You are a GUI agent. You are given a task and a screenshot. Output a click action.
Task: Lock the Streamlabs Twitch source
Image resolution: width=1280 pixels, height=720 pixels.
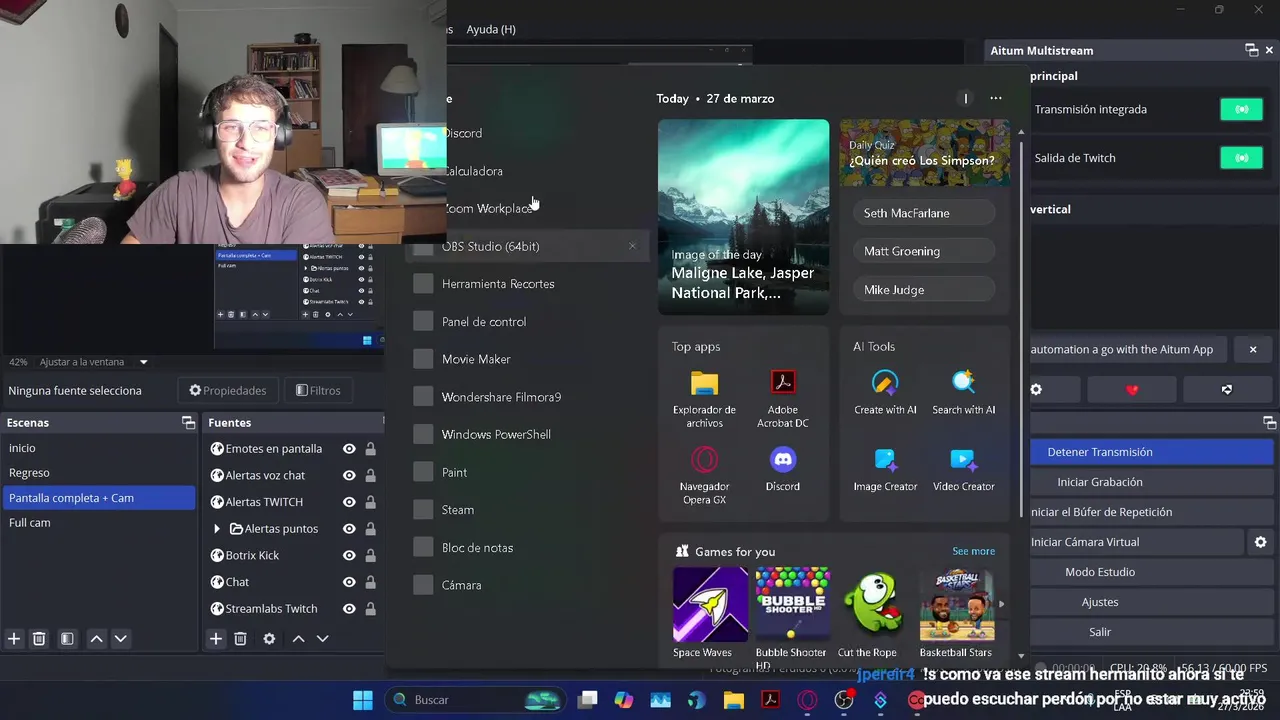370,608
